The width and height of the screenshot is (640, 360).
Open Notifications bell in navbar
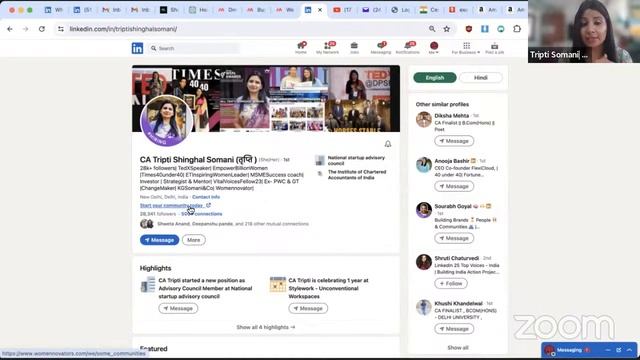[407, 47]
